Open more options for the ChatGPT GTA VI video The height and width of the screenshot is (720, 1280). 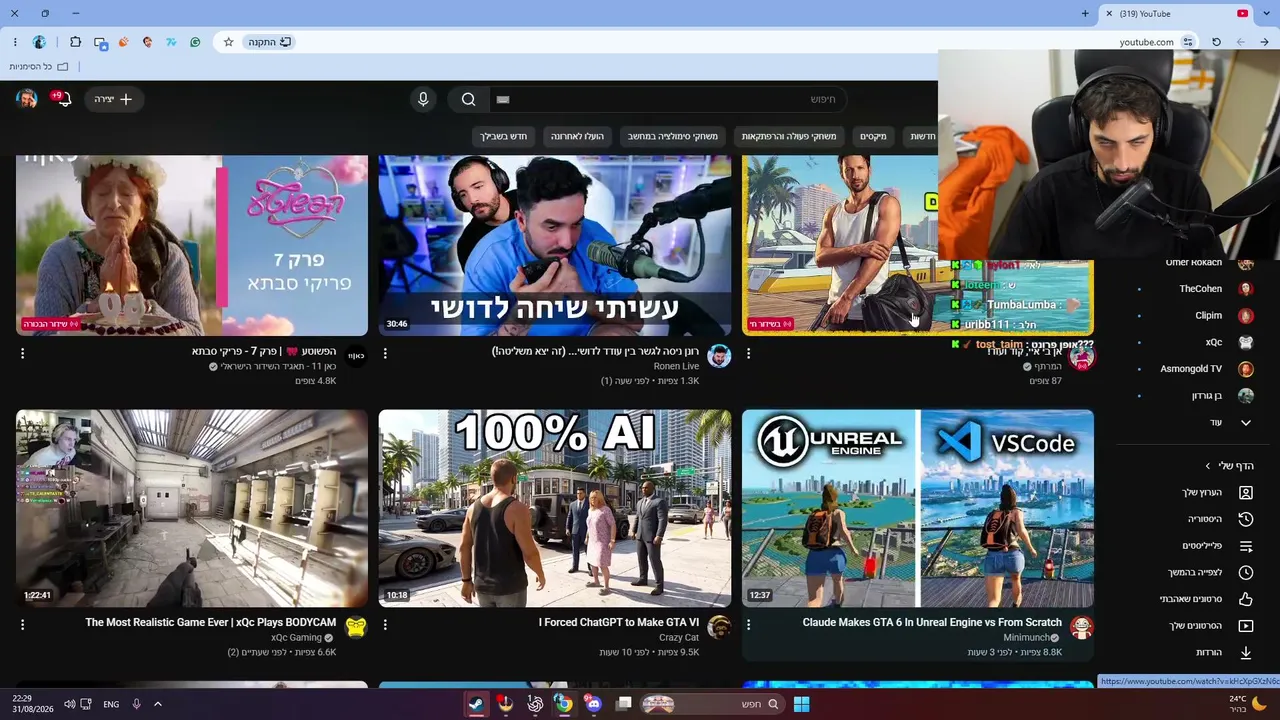tap(385, 624)
